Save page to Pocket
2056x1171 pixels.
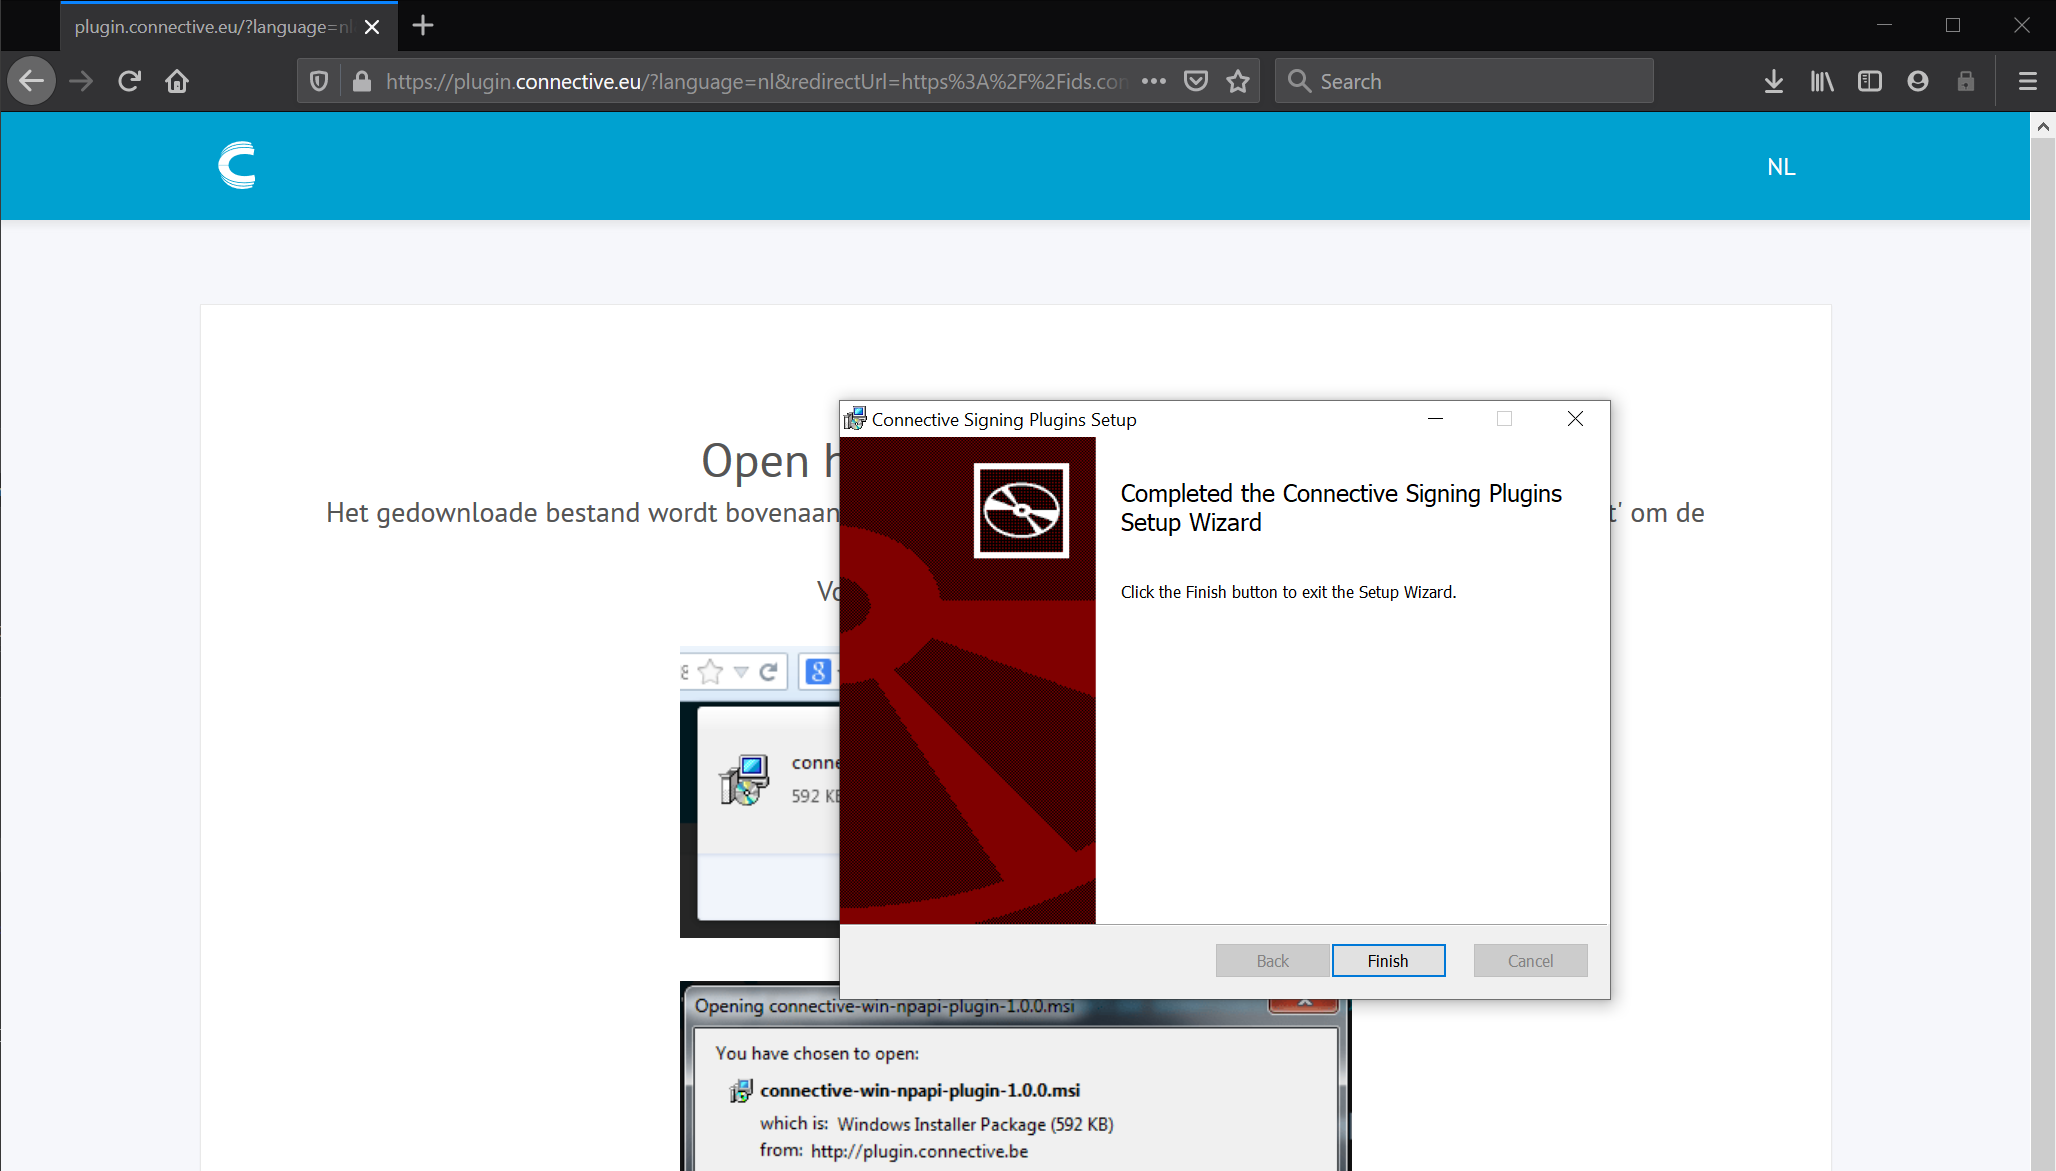(x=1196, y=81)
